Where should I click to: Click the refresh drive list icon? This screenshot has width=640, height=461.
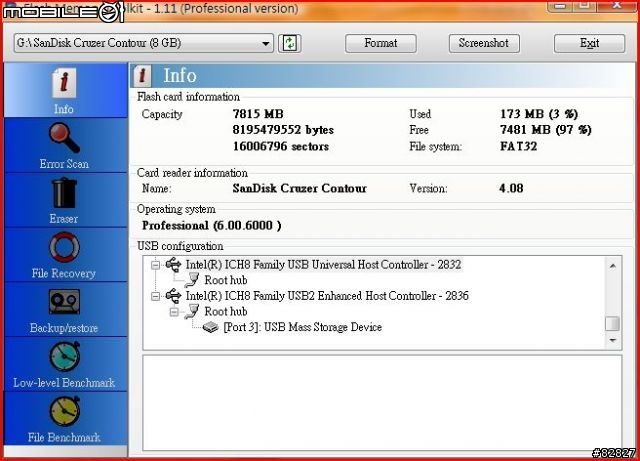[x=290, y=43]
